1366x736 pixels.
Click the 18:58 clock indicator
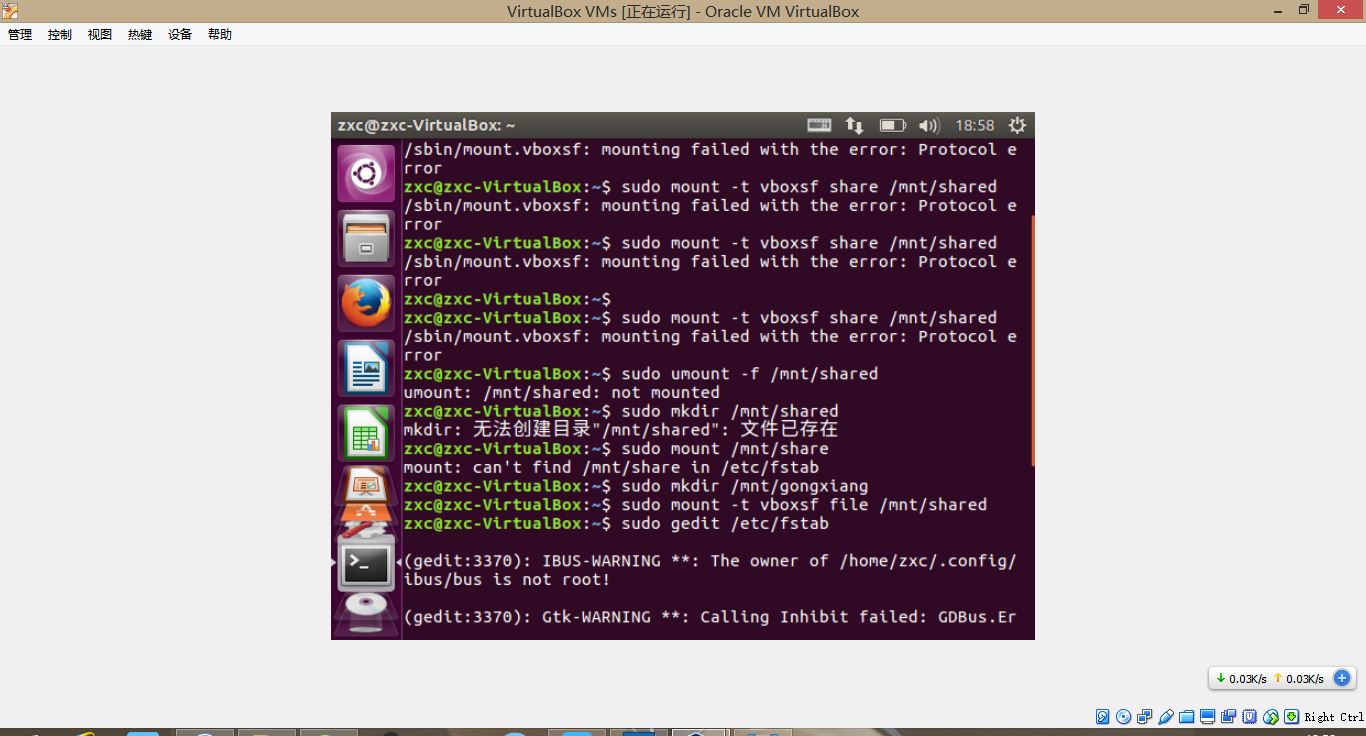click(974, 125)
